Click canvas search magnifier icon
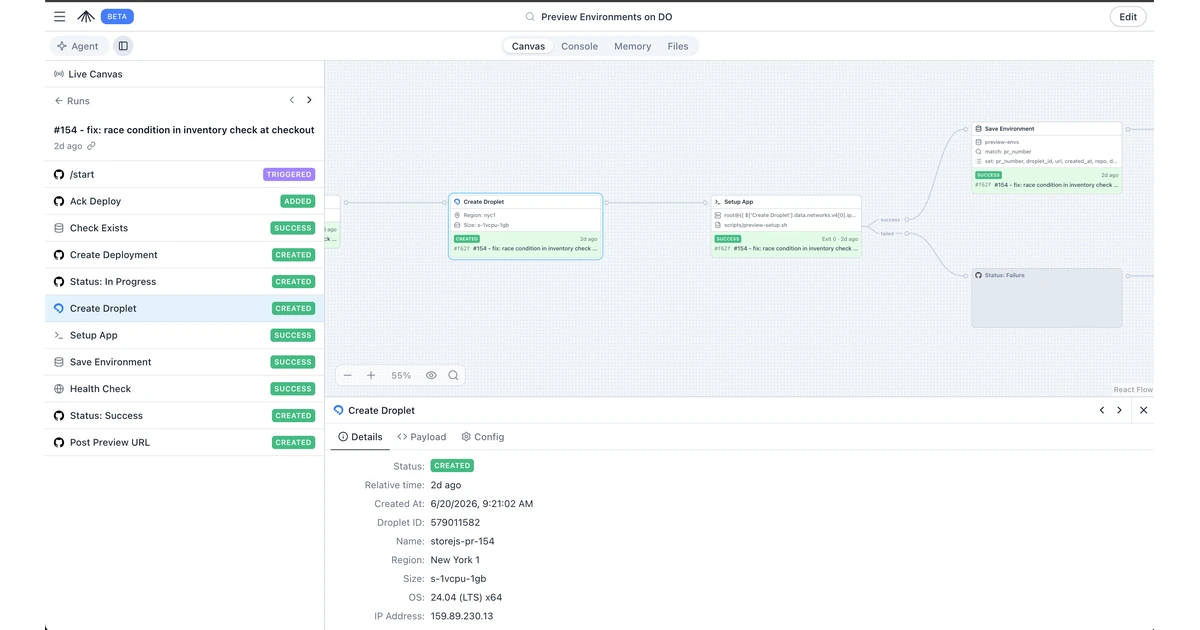Image resolution: width=1200 pixels, height=630 pixels. pos(454,376)
